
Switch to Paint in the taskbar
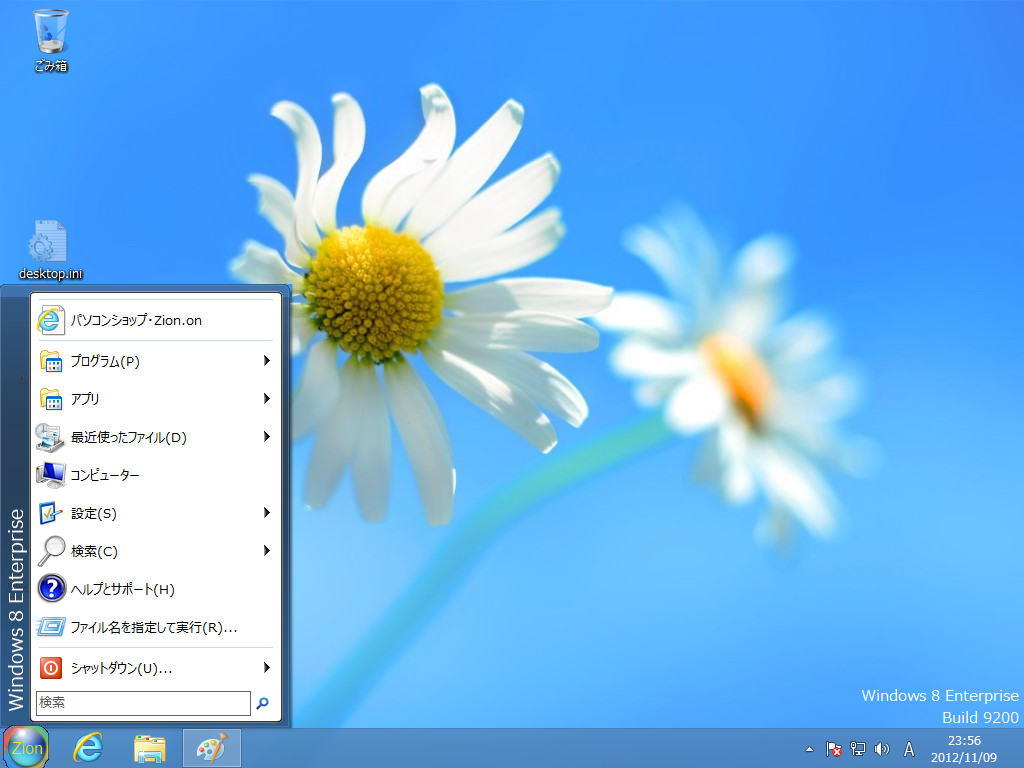point(211,748)
